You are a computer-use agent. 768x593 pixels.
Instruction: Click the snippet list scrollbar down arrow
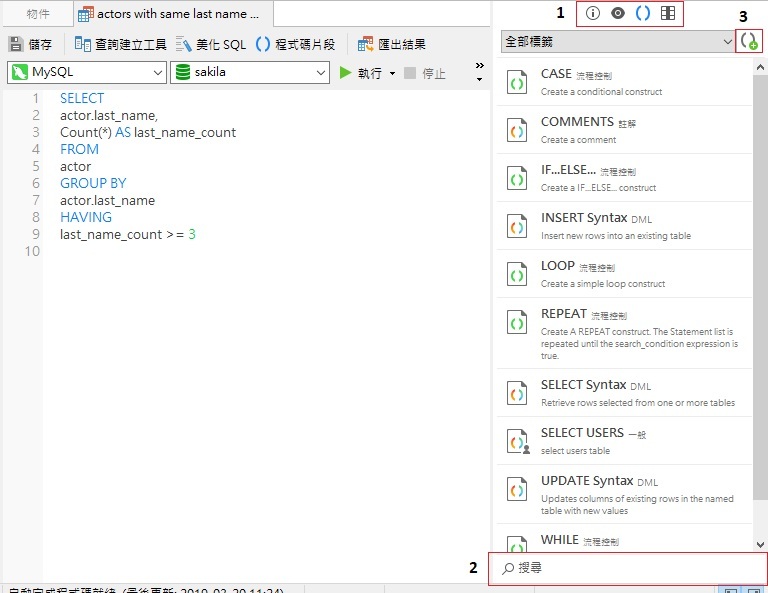click(x=761, y=544)
